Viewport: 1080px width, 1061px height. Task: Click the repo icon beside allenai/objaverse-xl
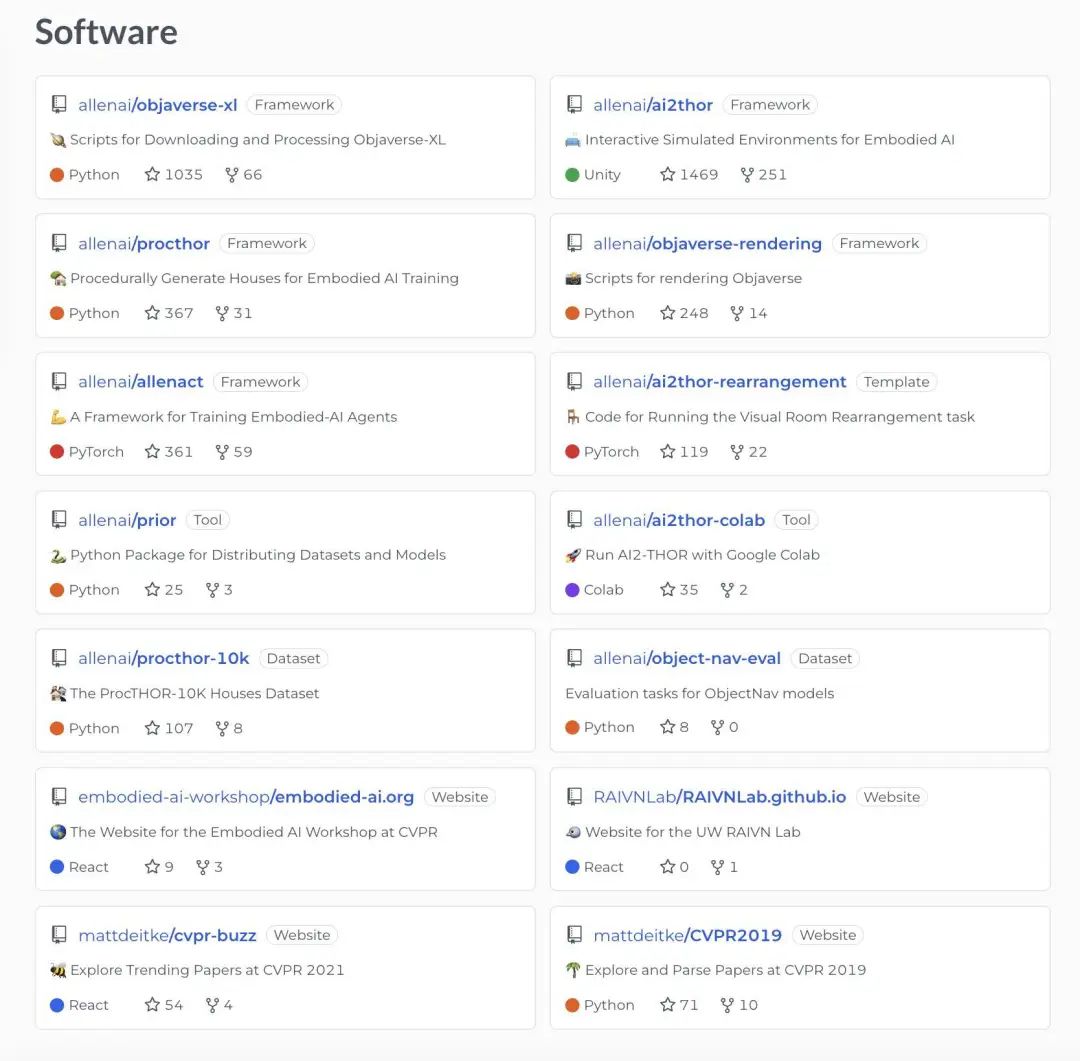[x=59, y=105]
